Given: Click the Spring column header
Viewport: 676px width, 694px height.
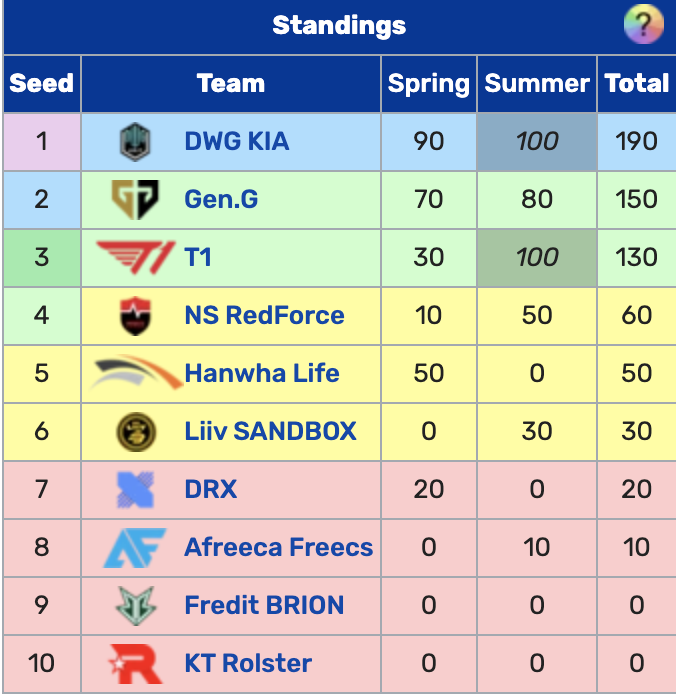Looking at the screenshot, I should [429, 83].
